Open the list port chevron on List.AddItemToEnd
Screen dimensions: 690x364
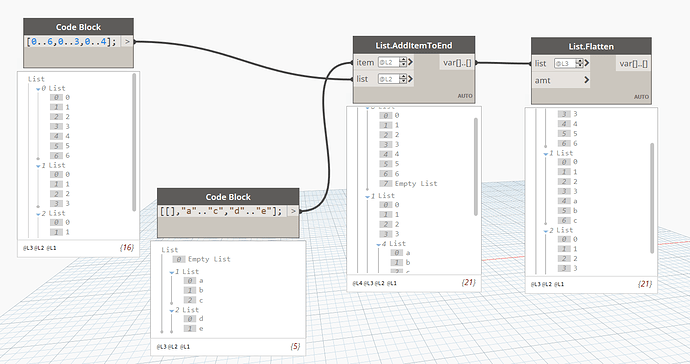click(x=410, y=79)
